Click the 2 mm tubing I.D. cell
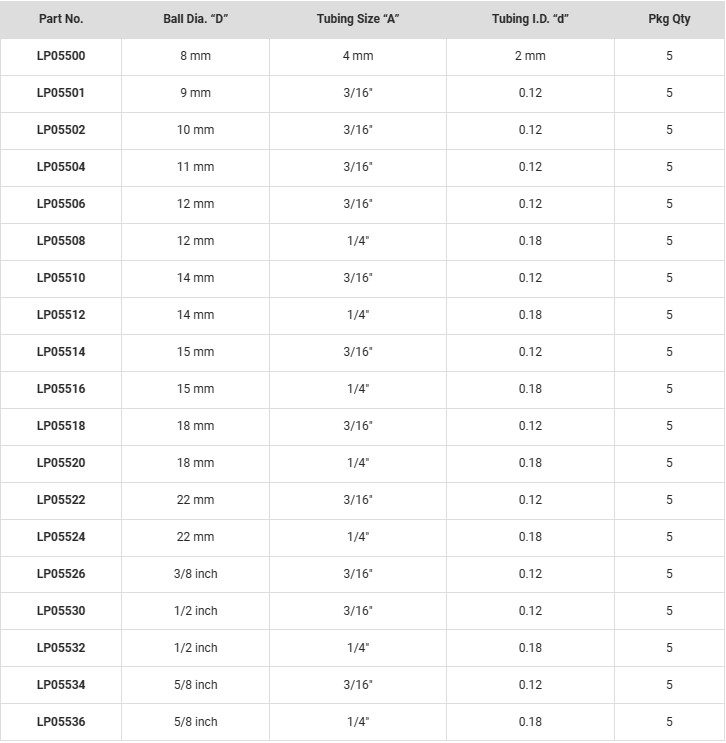726x743 pixels. click(x=530, y=56)
